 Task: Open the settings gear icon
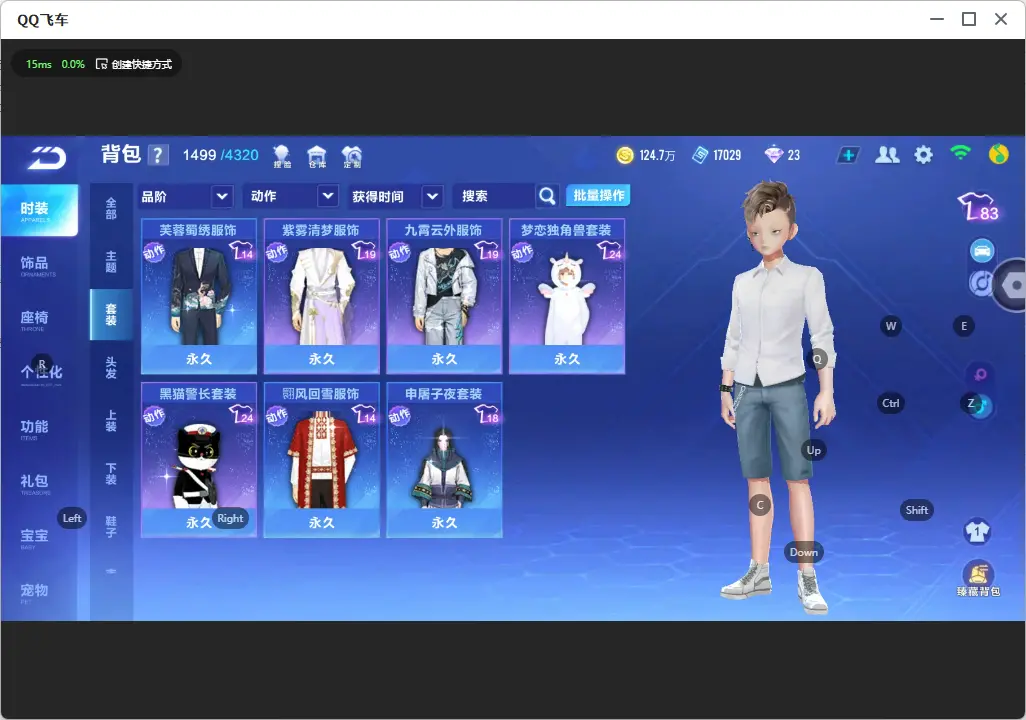click(923, 155)
